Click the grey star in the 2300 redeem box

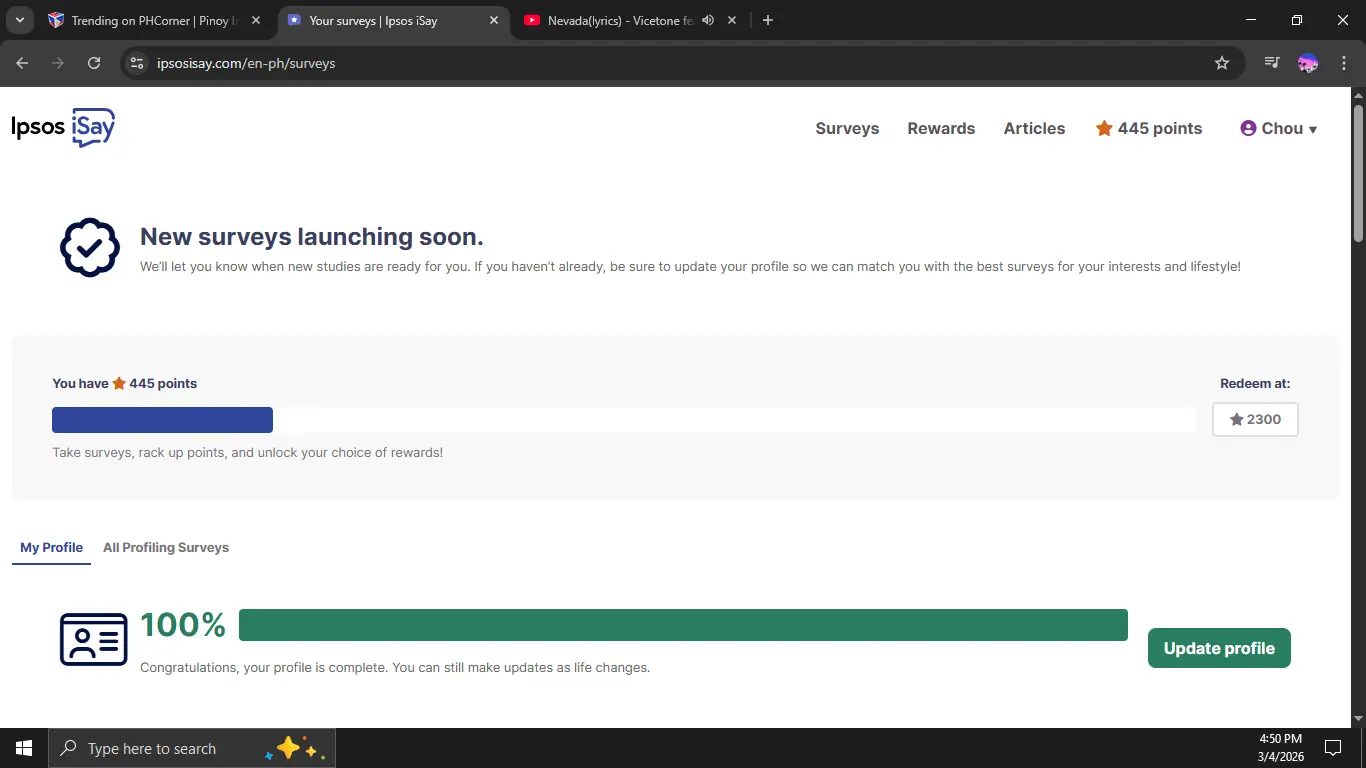(x=1236, y=419)
